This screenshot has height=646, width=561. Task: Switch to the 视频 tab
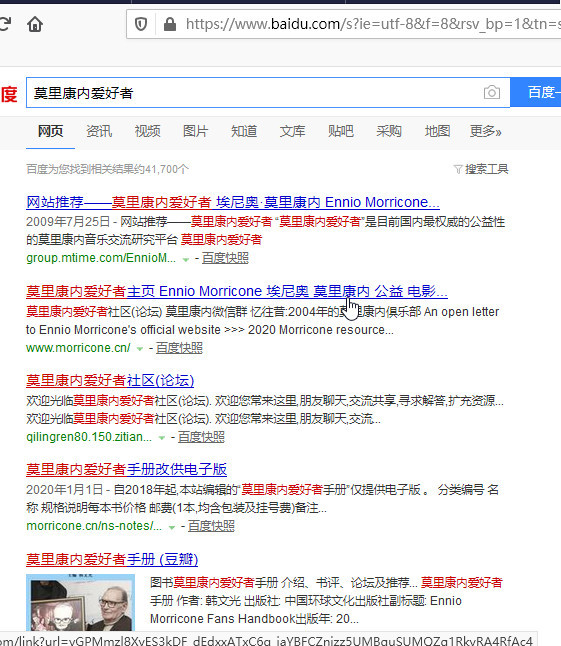click(147, 131)
